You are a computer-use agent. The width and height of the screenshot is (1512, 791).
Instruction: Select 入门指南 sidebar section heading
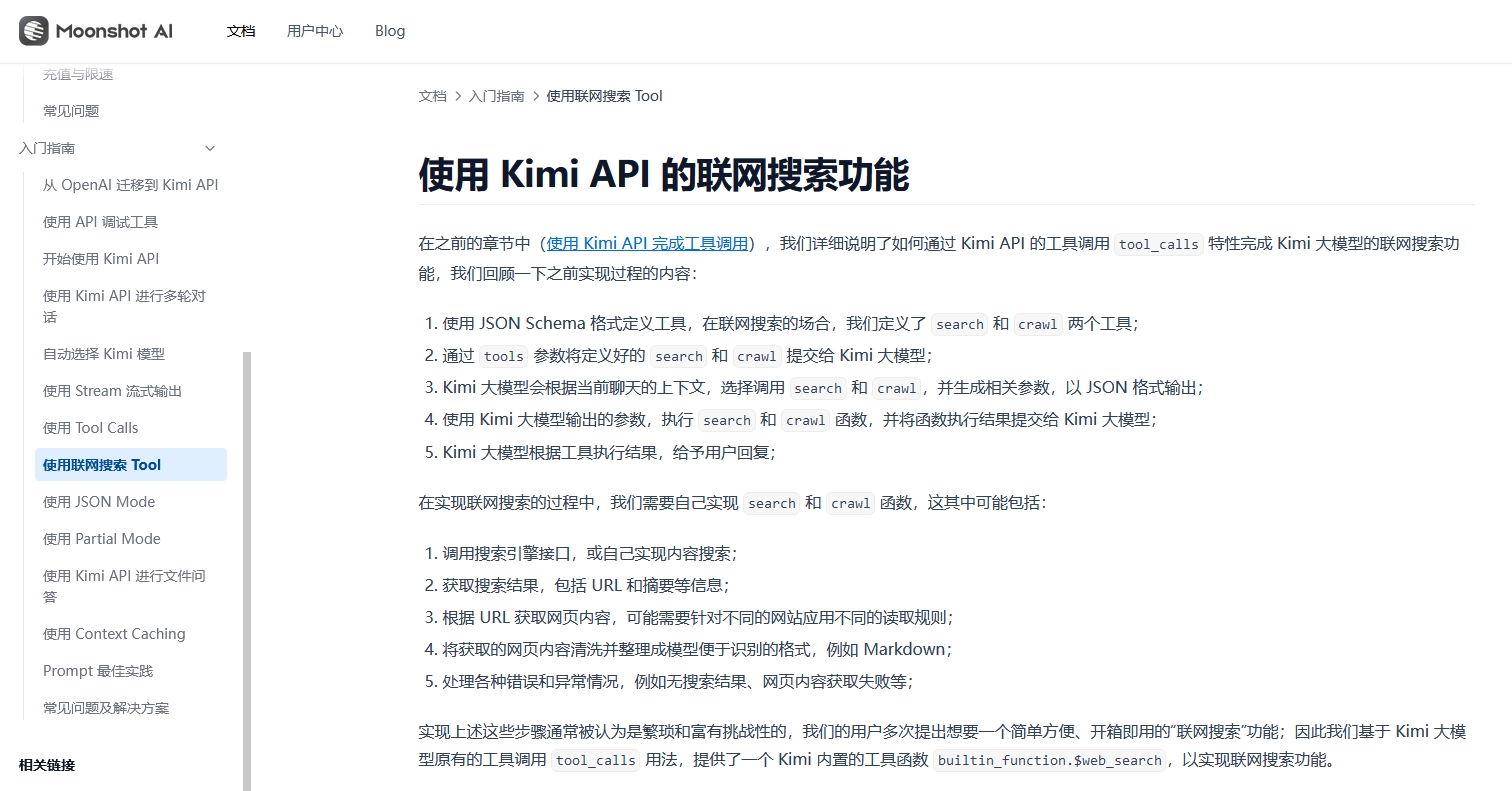pos(47,148)
